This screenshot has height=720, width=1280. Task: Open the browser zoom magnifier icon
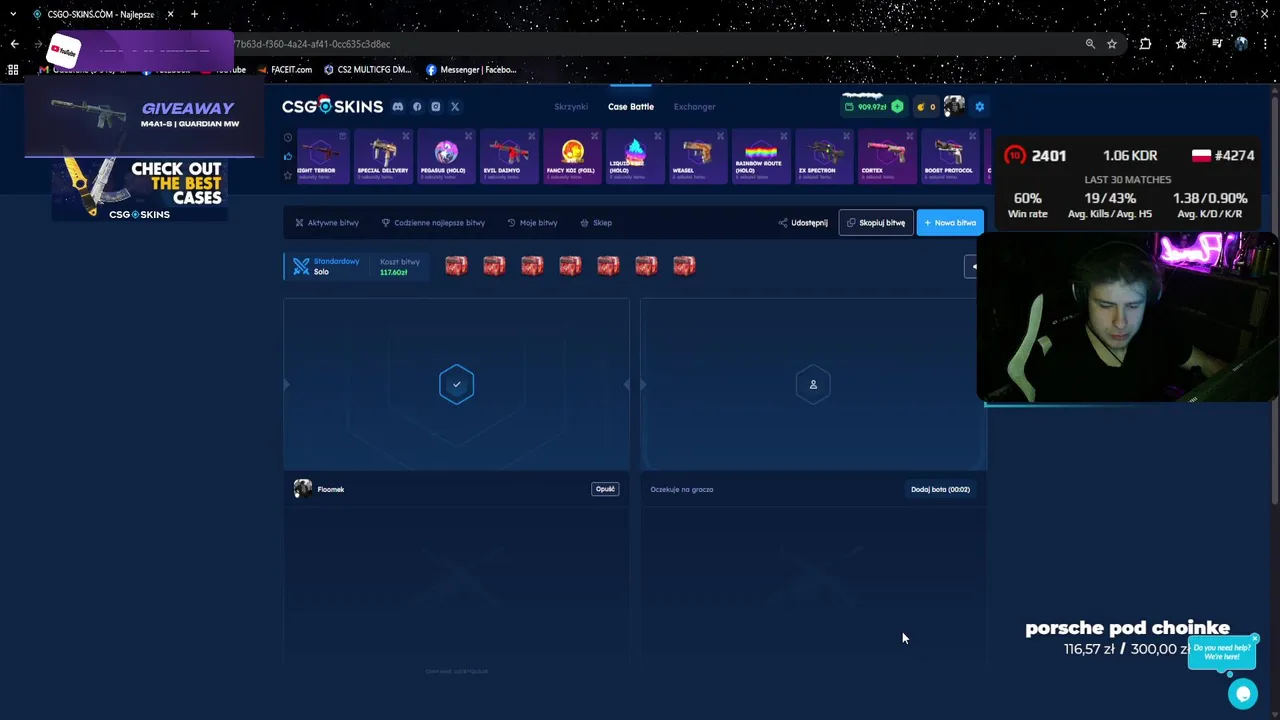(x=1090, y=44)
